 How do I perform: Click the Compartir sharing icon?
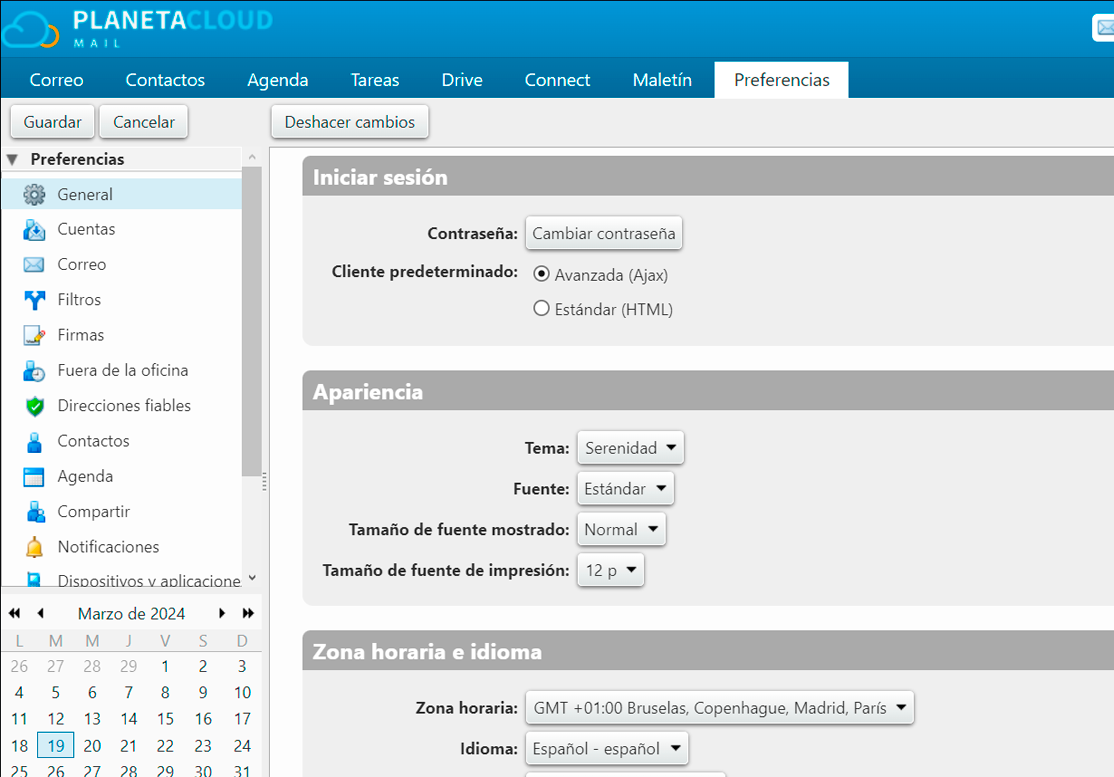34,512
